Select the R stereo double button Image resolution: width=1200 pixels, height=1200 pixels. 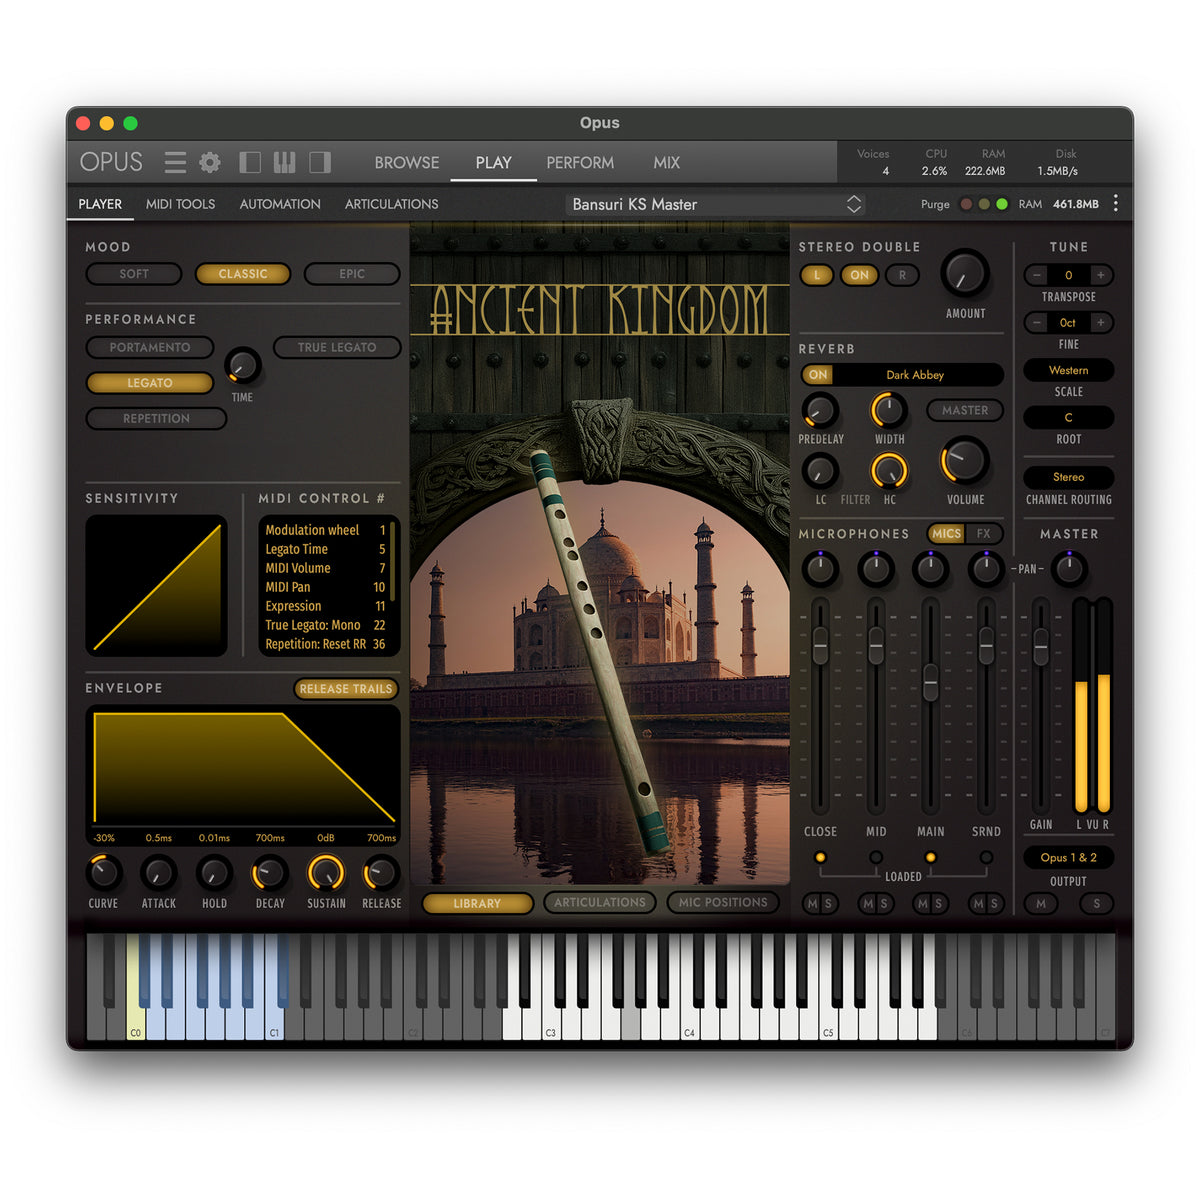902,275
